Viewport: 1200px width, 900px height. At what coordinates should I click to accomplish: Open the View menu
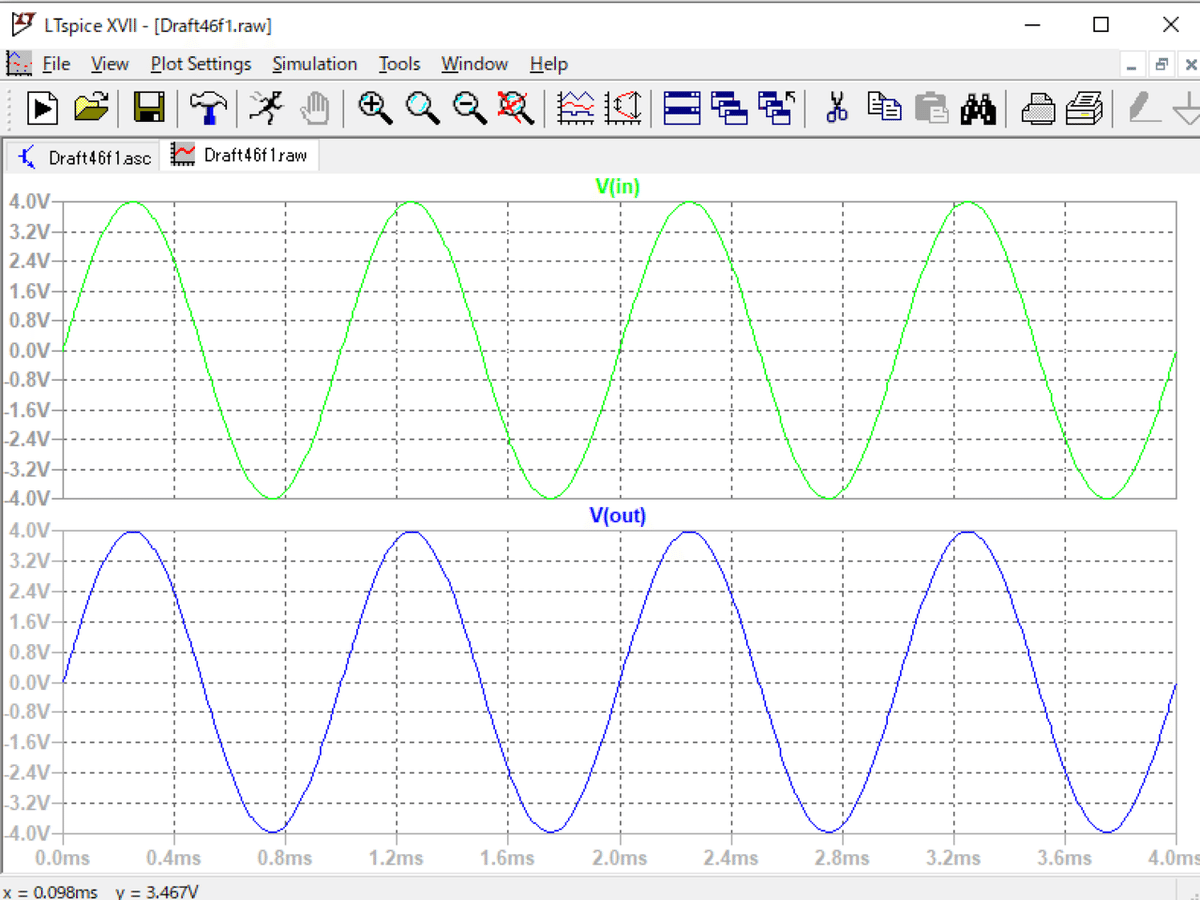(x=110, y=64)
